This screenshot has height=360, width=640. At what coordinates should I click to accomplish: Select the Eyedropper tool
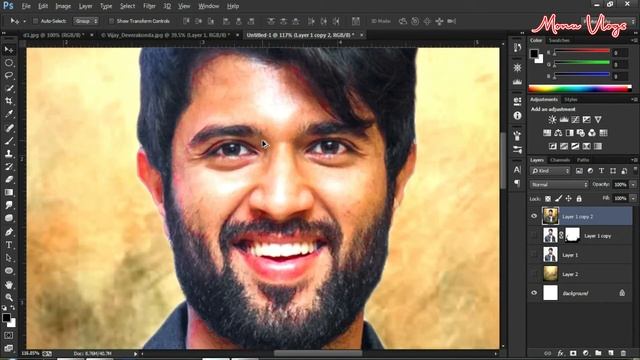tap(9, 114)
